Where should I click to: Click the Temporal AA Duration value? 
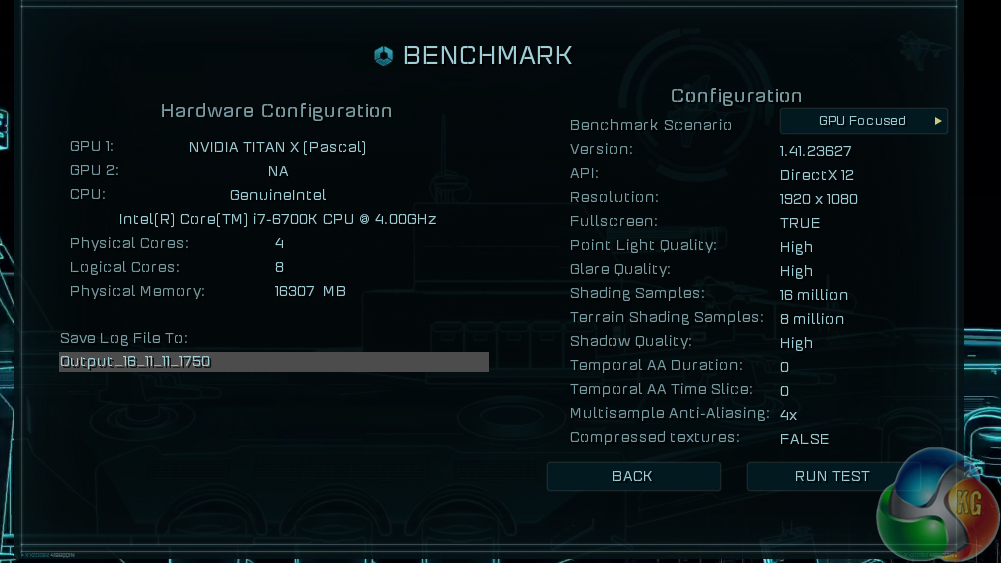[x=784, y=367]
